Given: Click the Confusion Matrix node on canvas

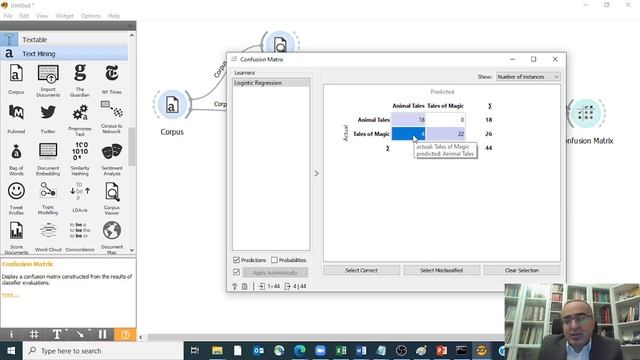Looking at the screenshot, I should (x=586, y=113).
